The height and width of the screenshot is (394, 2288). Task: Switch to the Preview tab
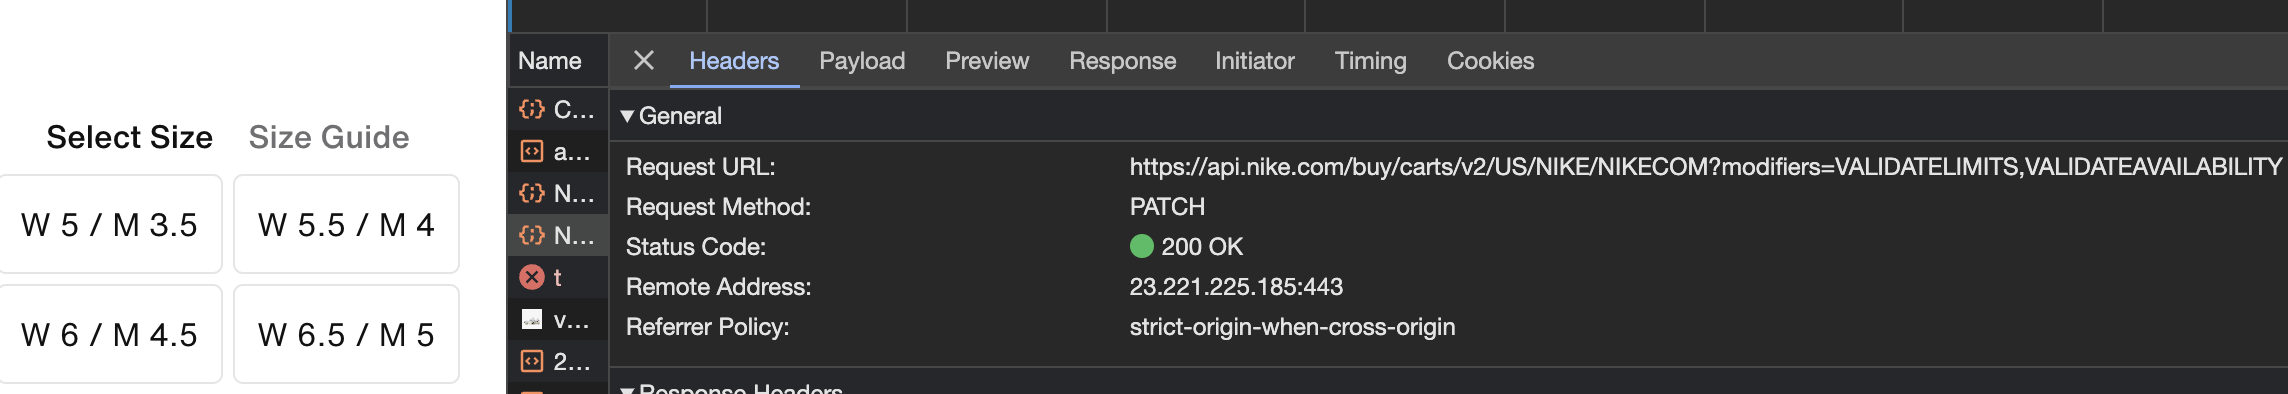point(987,61)
